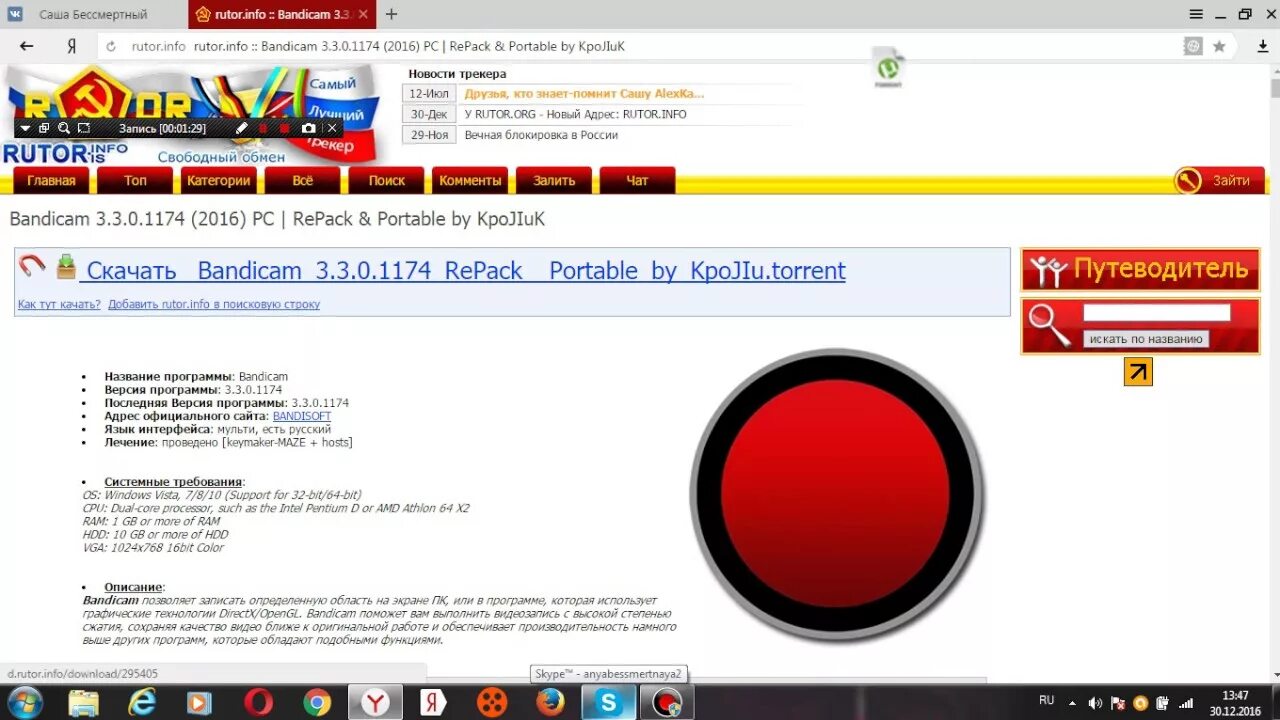Open the Категории menu item
Image resolution: width=1280 pixels, height=720 pixels.
coord(218,181)
